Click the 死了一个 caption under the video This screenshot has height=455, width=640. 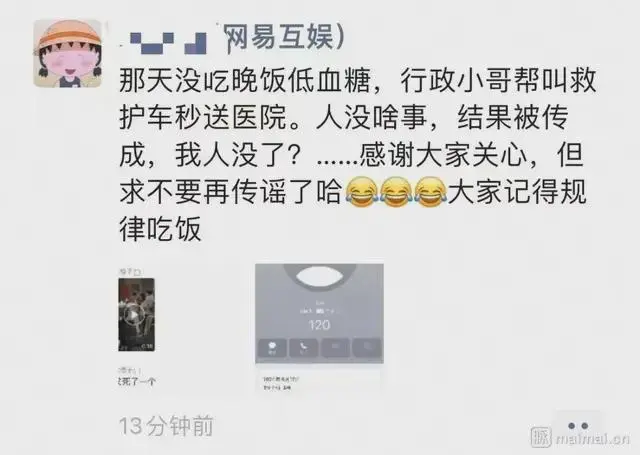click(137, 382)
